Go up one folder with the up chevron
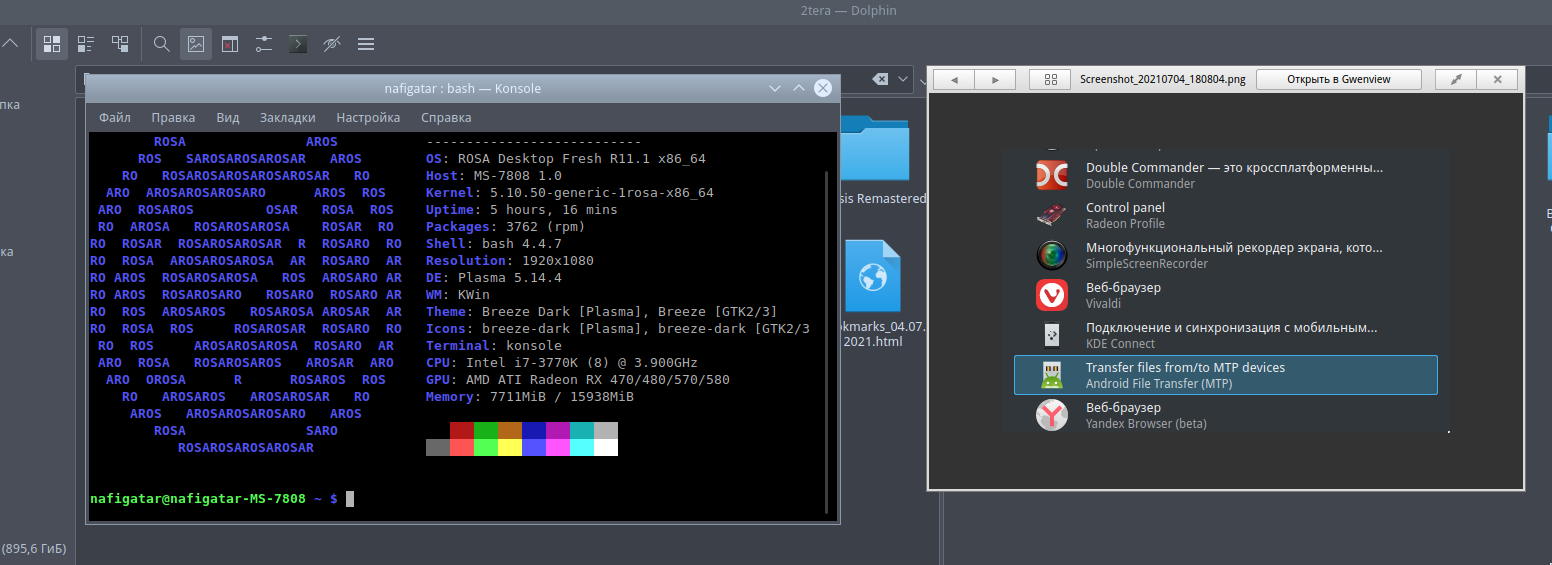 (10, 44)
